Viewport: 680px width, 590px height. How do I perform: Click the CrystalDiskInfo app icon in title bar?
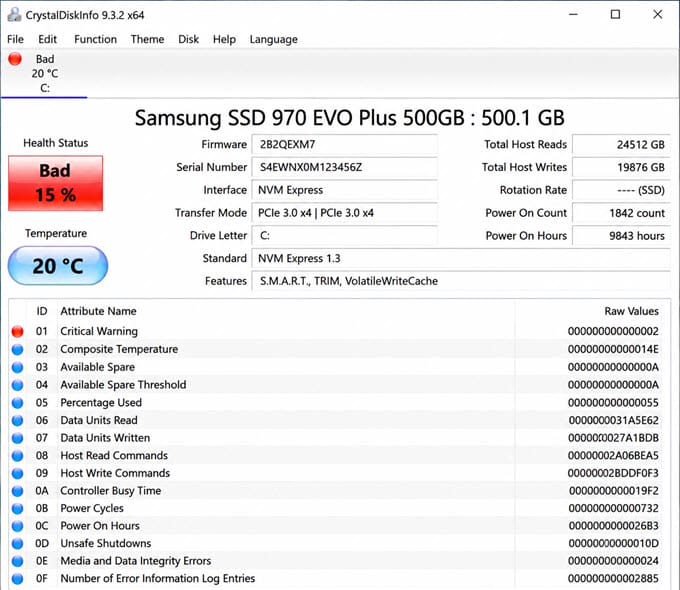pos(14,15)
